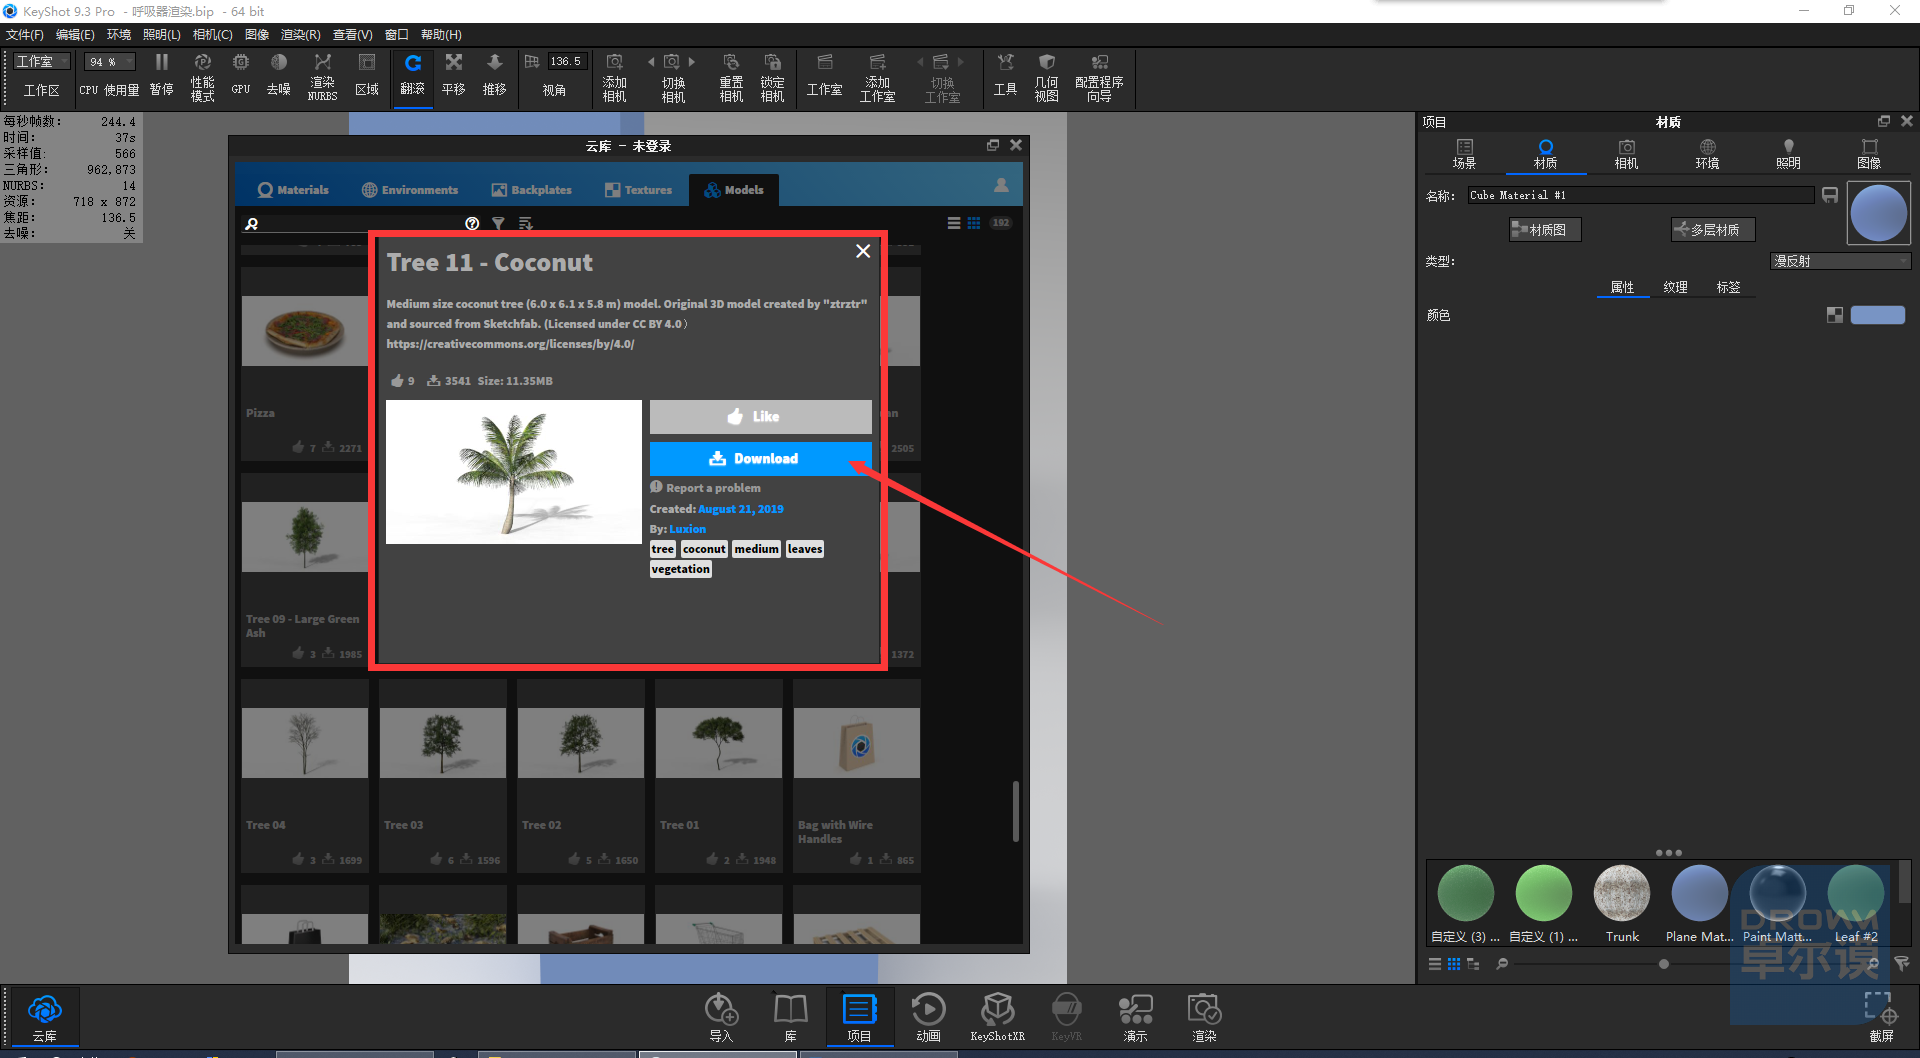
Task: Open the 云库 cloud library button
Action: tap(45, 1018)
